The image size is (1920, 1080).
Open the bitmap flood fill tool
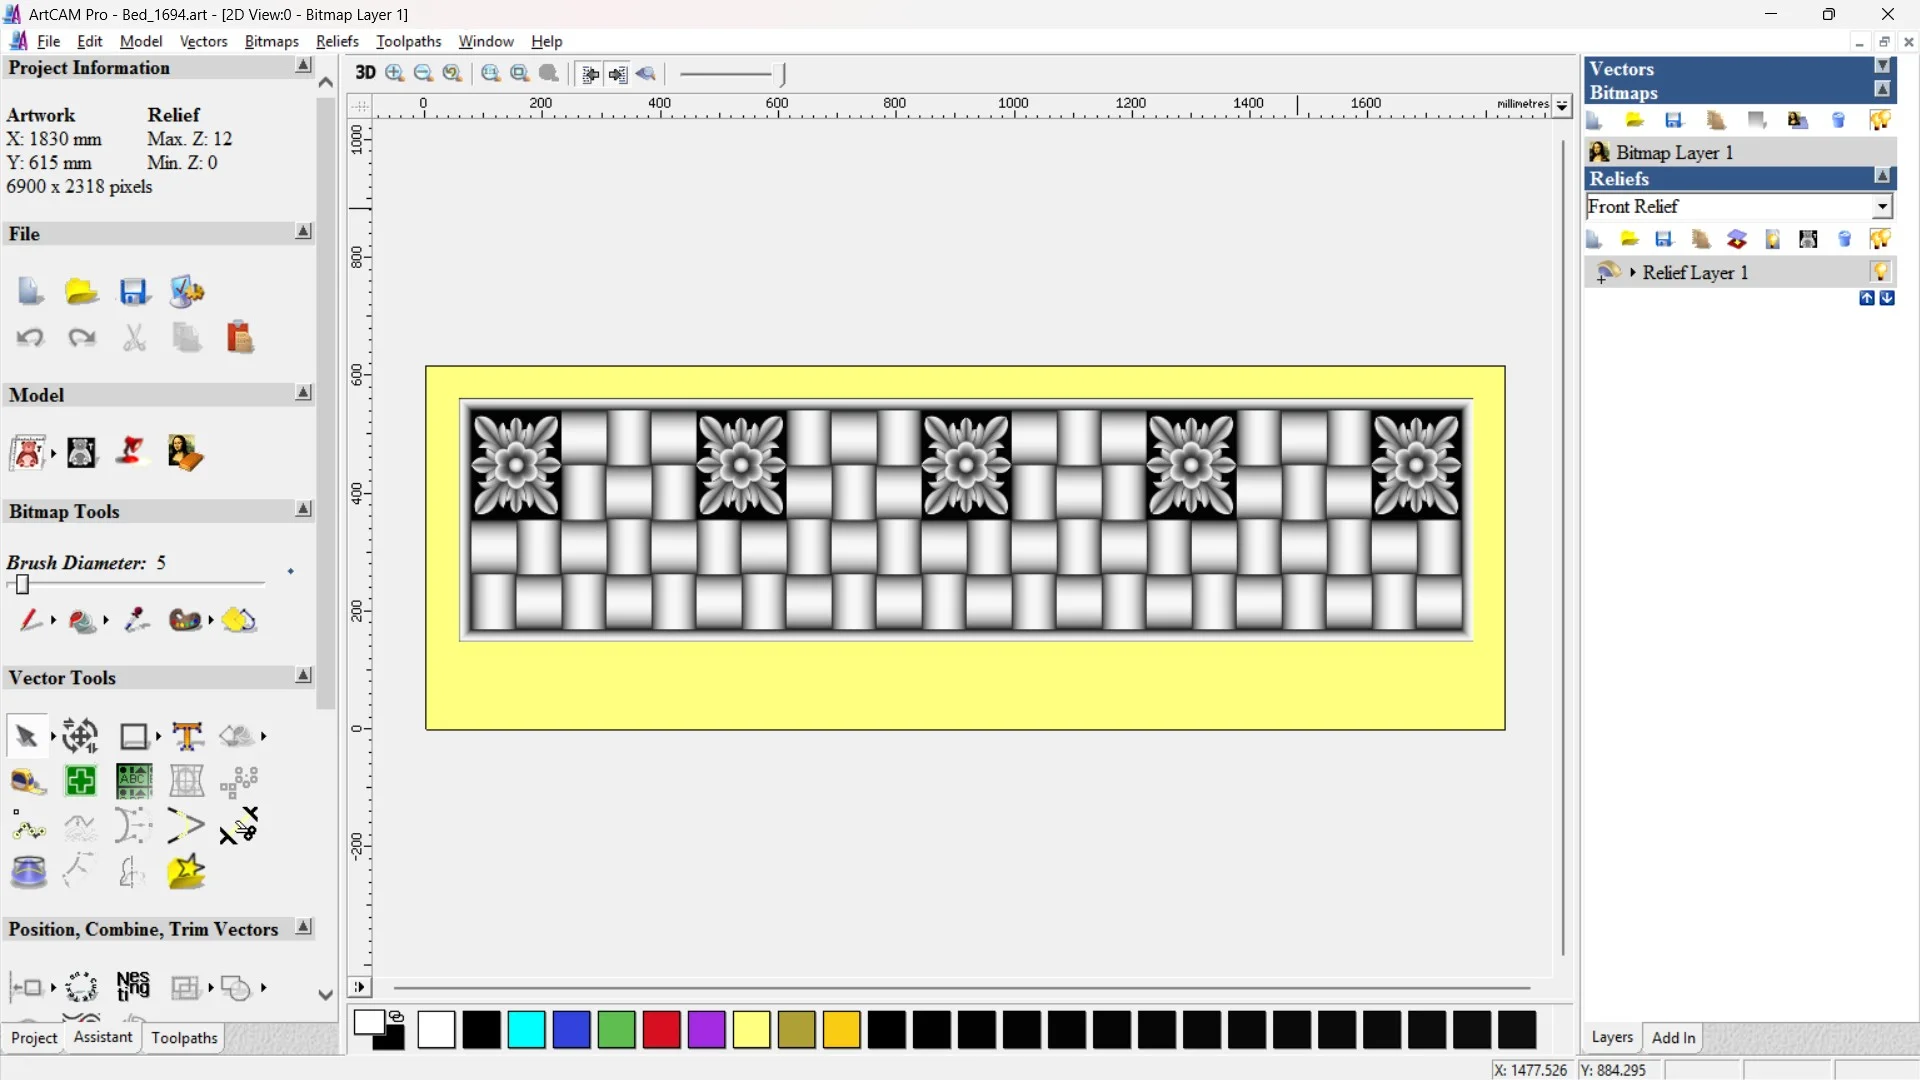82,621
